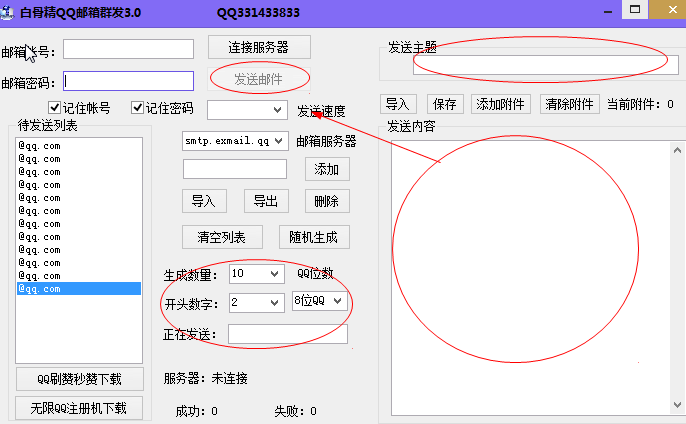Select the first @qq.com list entry

tap(79, 145)
